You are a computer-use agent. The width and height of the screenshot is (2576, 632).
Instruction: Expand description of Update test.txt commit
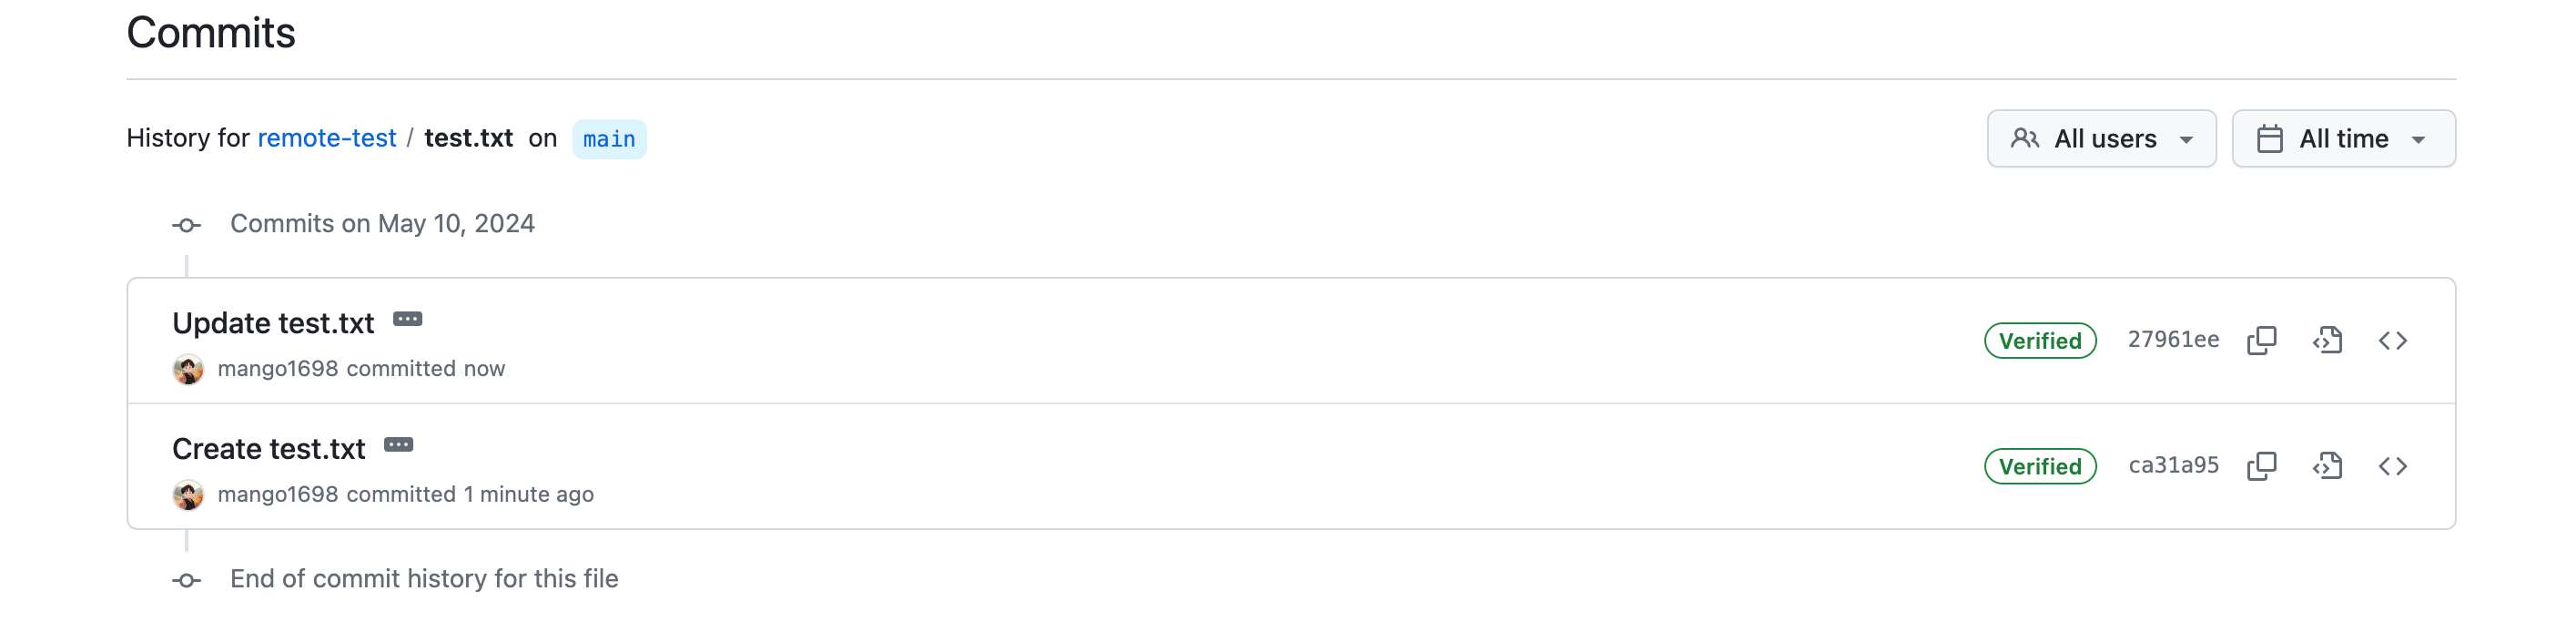(x=407, y=320)
